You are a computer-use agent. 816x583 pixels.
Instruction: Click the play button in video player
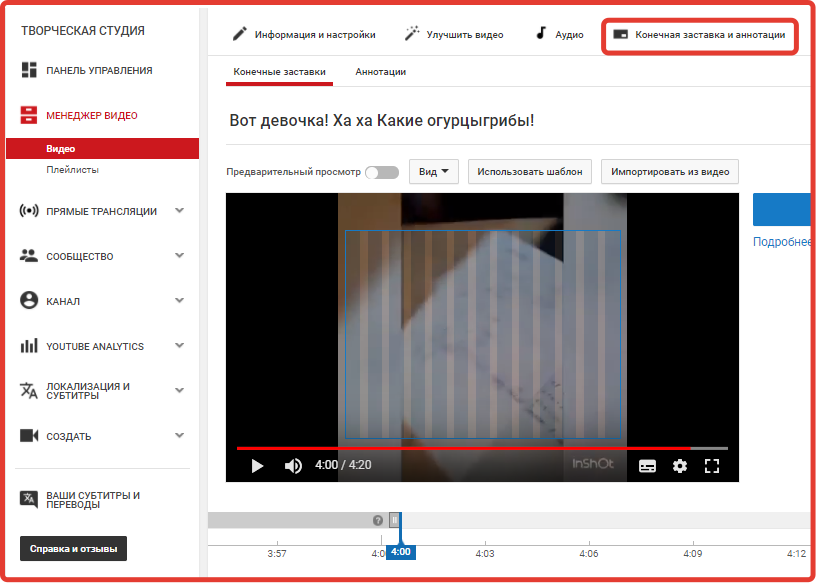257,465
